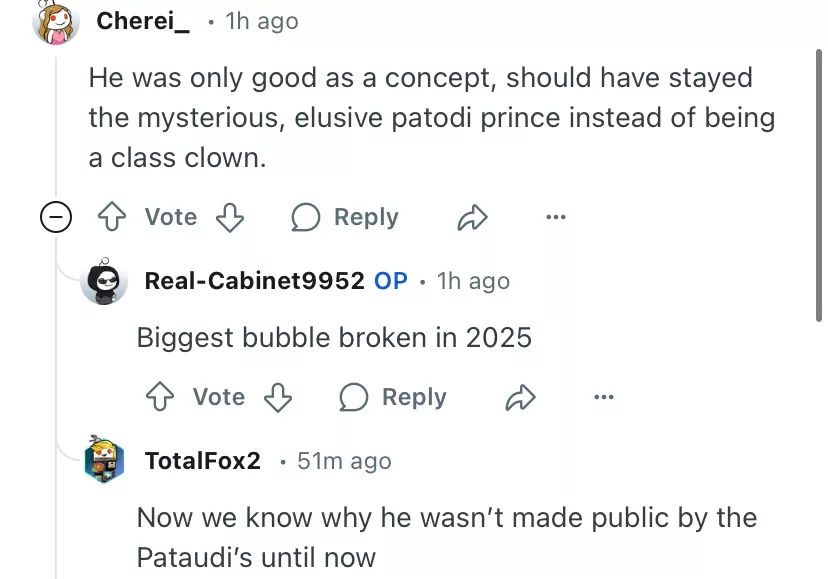Downvote Real-Cabinet9952's reply
This screenshot has width=828, height=579.
[x=278, y=397]
